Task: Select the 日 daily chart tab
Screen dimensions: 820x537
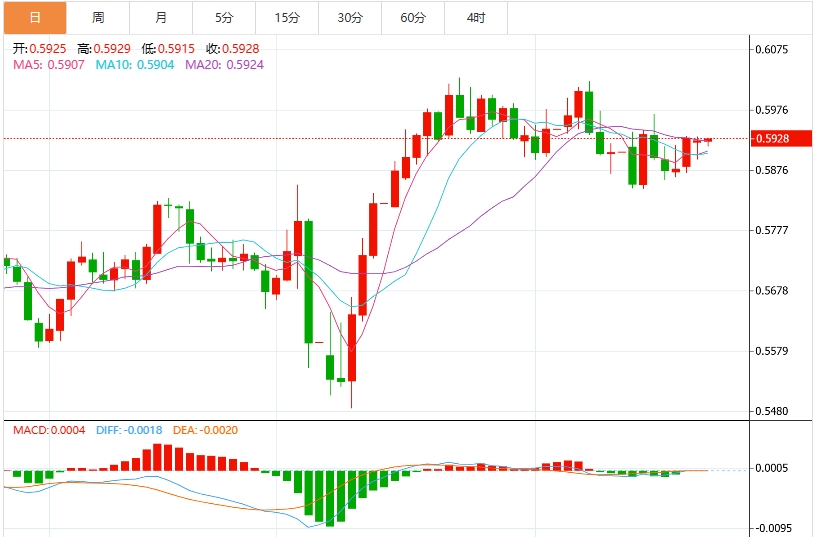Action: click(x=35, y=18)
